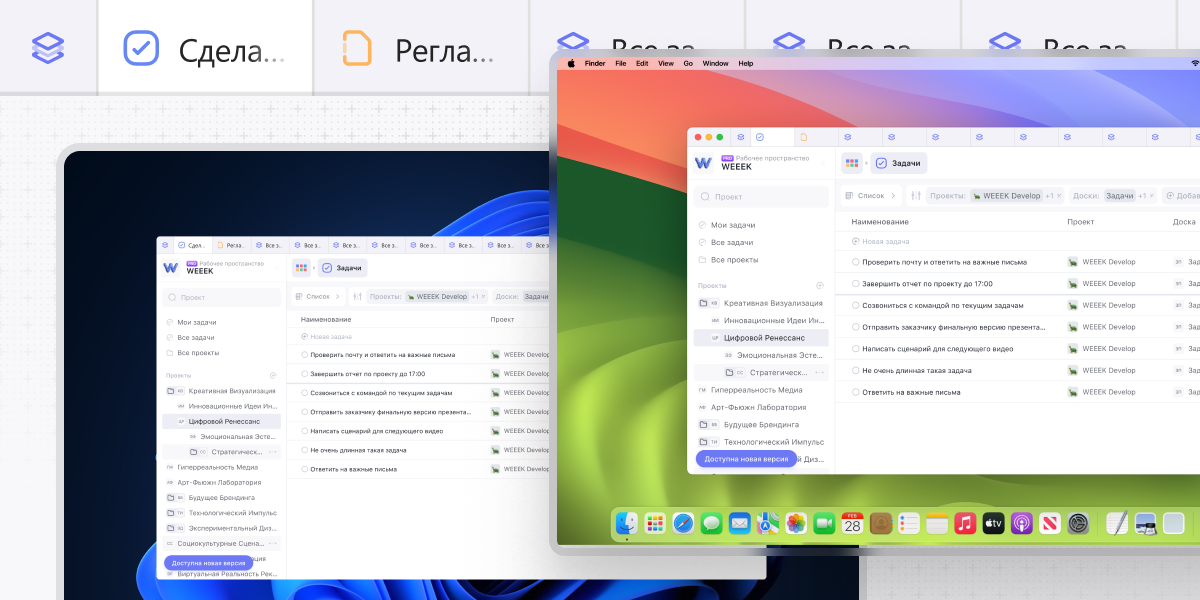Launch Finder from the macOS dock

coord(627,523)
